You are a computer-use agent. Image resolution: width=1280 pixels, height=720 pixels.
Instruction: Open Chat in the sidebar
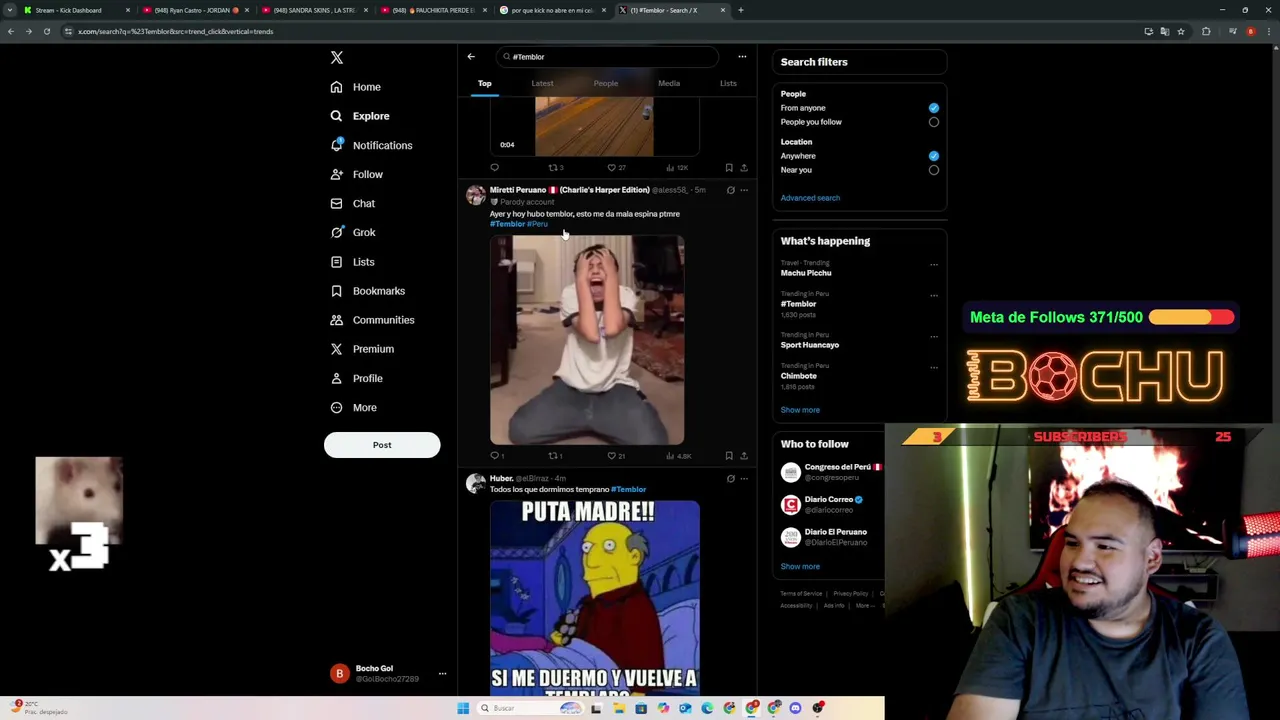353,203
